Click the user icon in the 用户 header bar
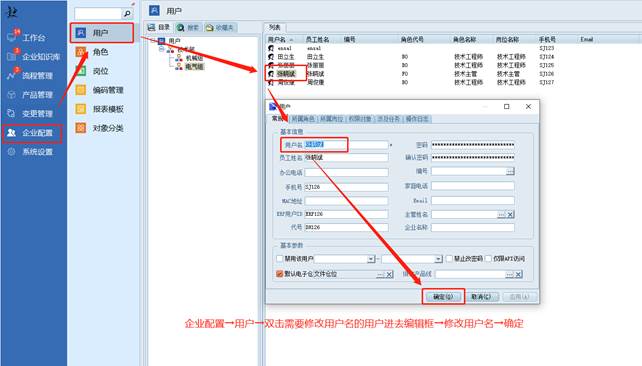 [x=154, y=10]
